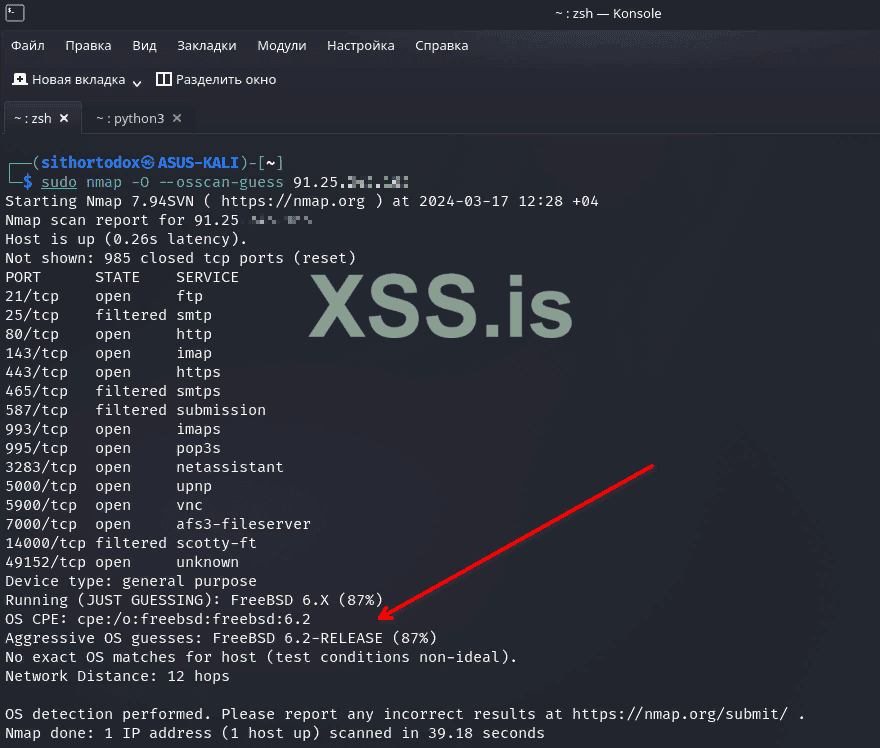880x748 pixels.
Task: Click the vnc service name
Action: (190, 505)
